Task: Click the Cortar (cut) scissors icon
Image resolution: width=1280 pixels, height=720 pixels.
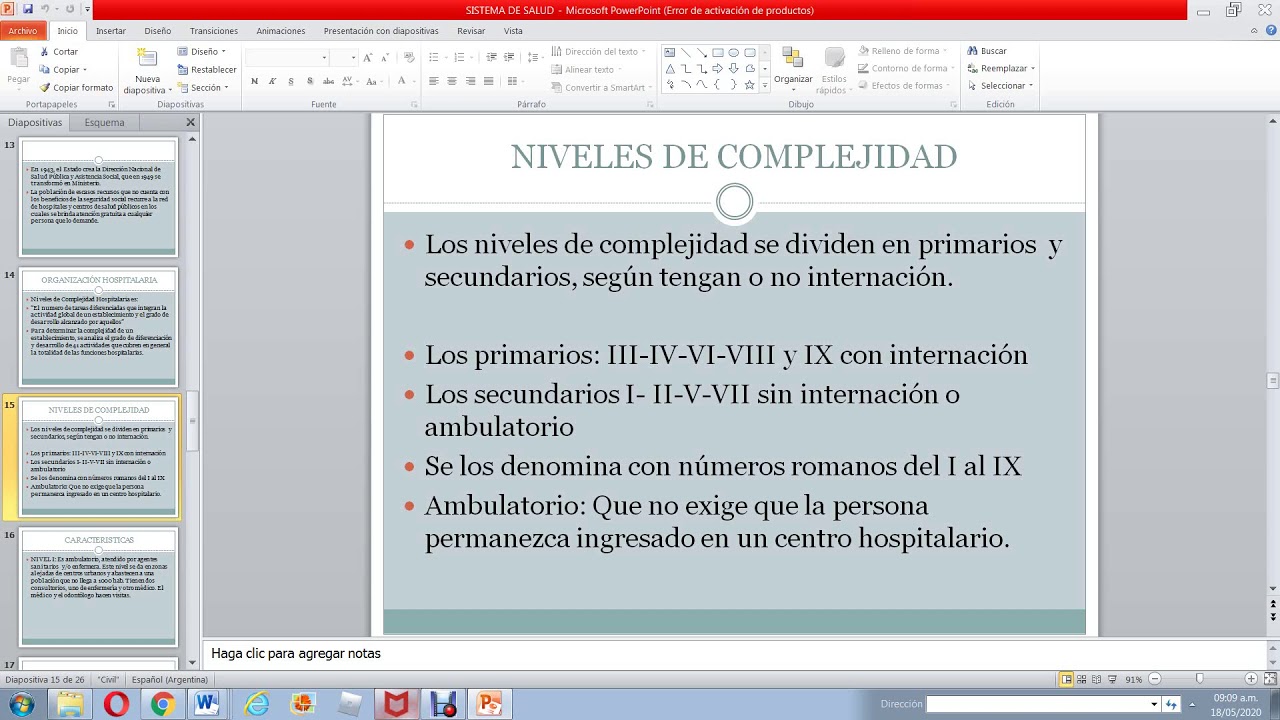Action: (44, 52)
